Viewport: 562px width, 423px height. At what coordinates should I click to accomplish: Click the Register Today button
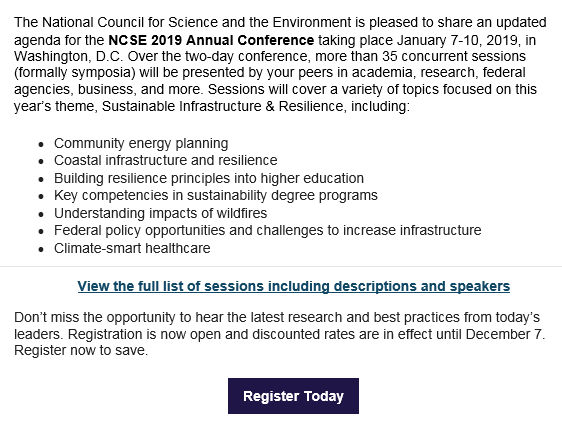pyautogui.click(x=293, y=396)
